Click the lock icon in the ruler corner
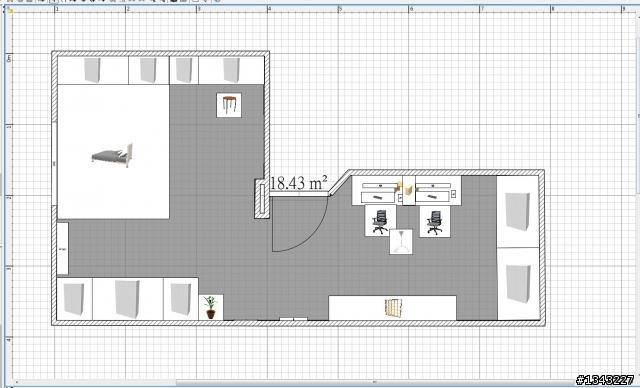 point(9,10)
